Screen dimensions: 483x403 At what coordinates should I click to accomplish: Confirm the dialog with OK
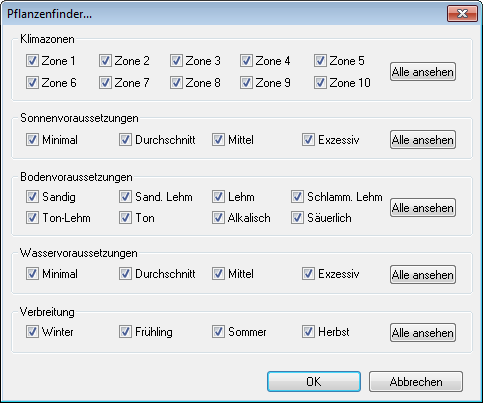coord(314,382)
